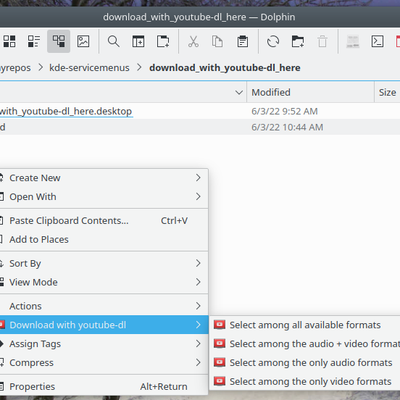Image resolution: width=400 pixels, height=400 pixels.
Task: Open the Create New submenu
Action: (104, 178)
